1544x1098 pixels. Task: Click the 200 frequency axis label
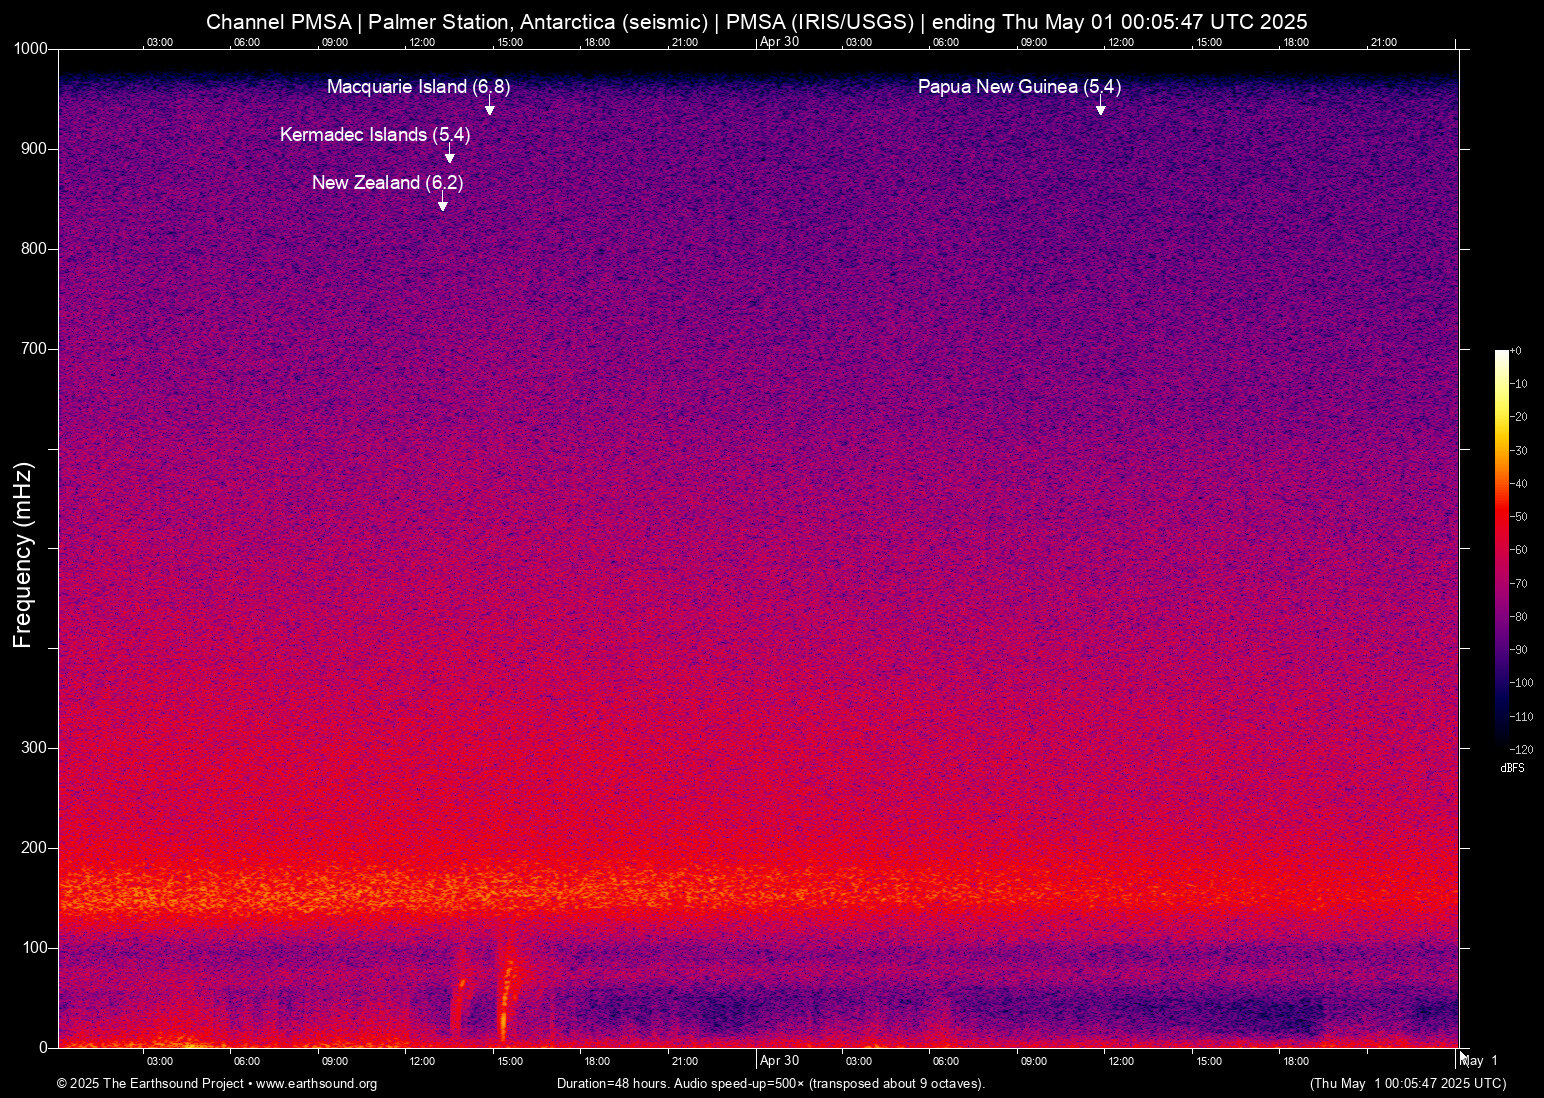pos(34,848)
